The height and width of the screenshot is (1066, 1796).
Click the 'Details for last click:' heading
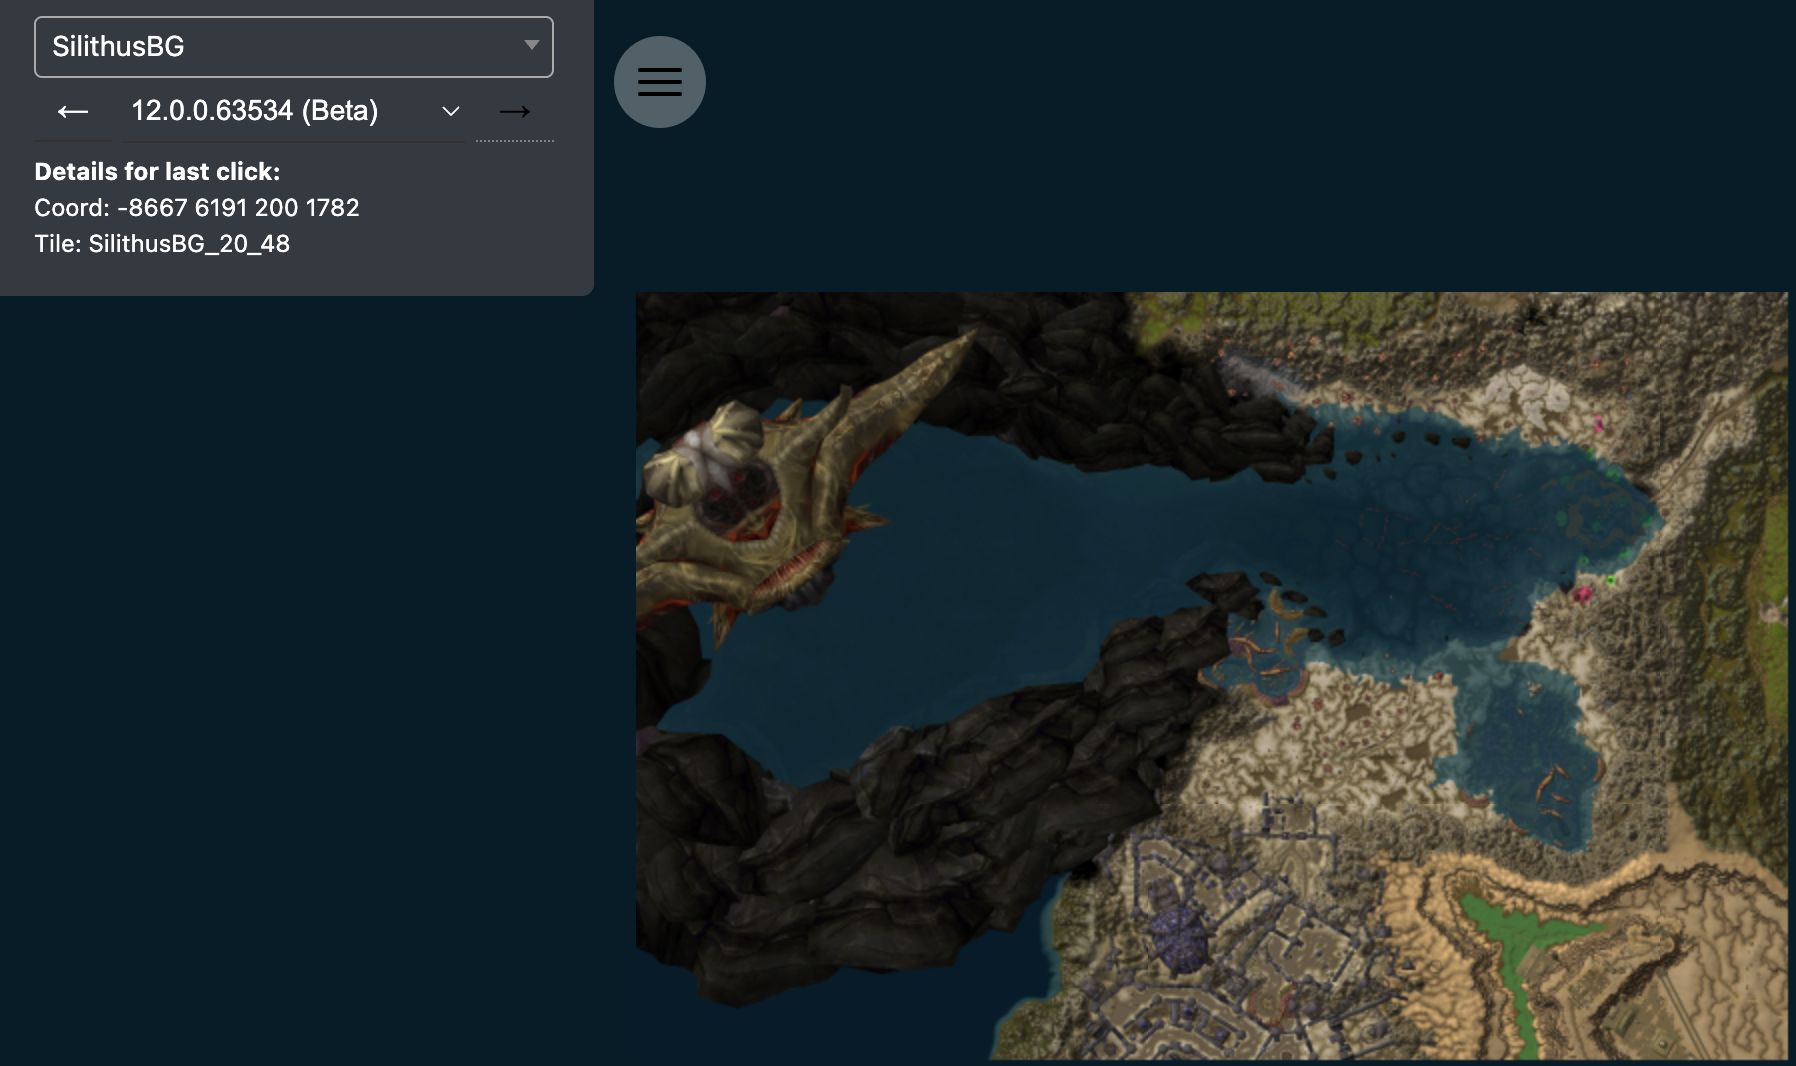point(157,172)
